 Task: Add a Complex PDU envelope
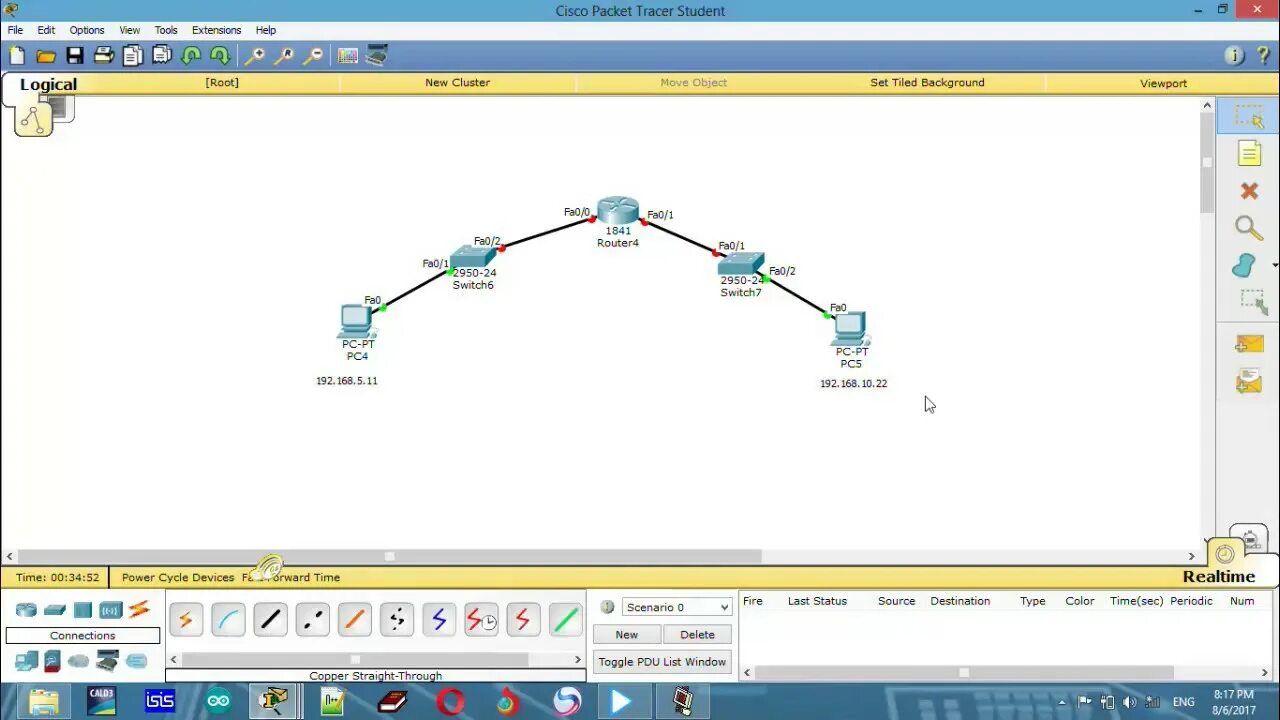(1249, 381)
